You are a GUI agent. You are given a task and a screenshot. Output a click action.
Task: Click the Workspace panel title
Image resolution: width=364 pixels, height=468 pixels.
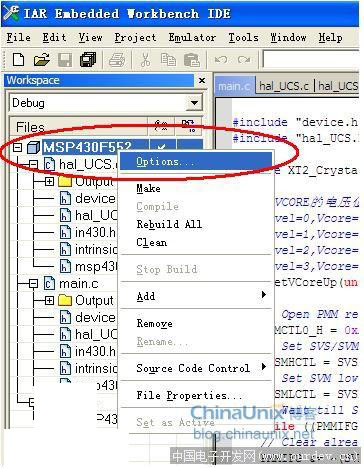pyautogui.click(x=33, y=80)
